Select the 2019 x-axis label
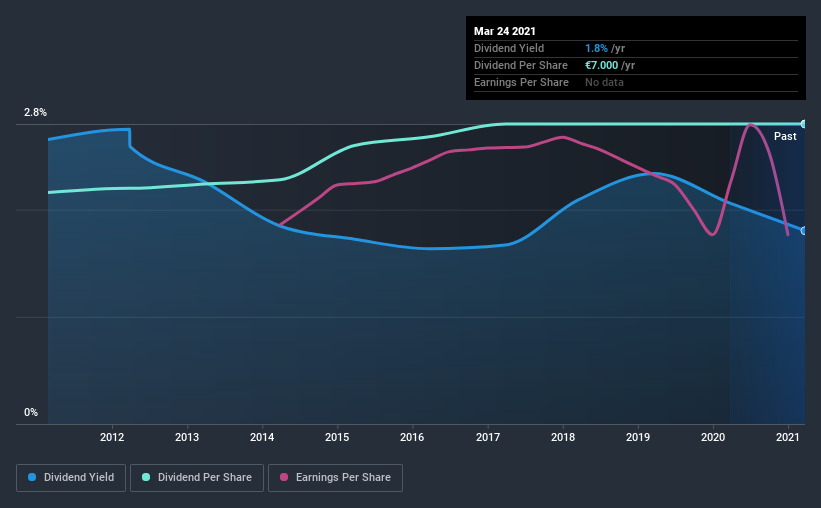The height and width of the screenshot is (508, 821). tap(638, 437)
